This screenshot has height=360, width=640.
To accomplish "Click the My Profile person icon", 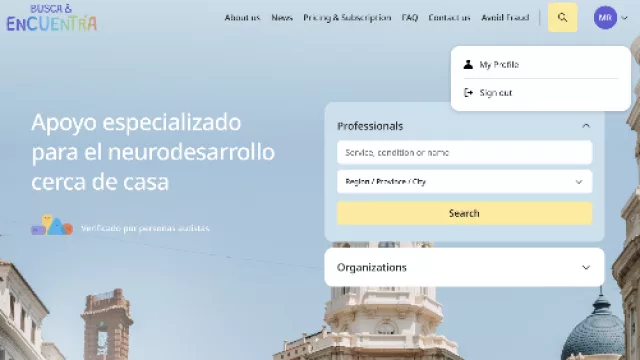I will [468, 64].
